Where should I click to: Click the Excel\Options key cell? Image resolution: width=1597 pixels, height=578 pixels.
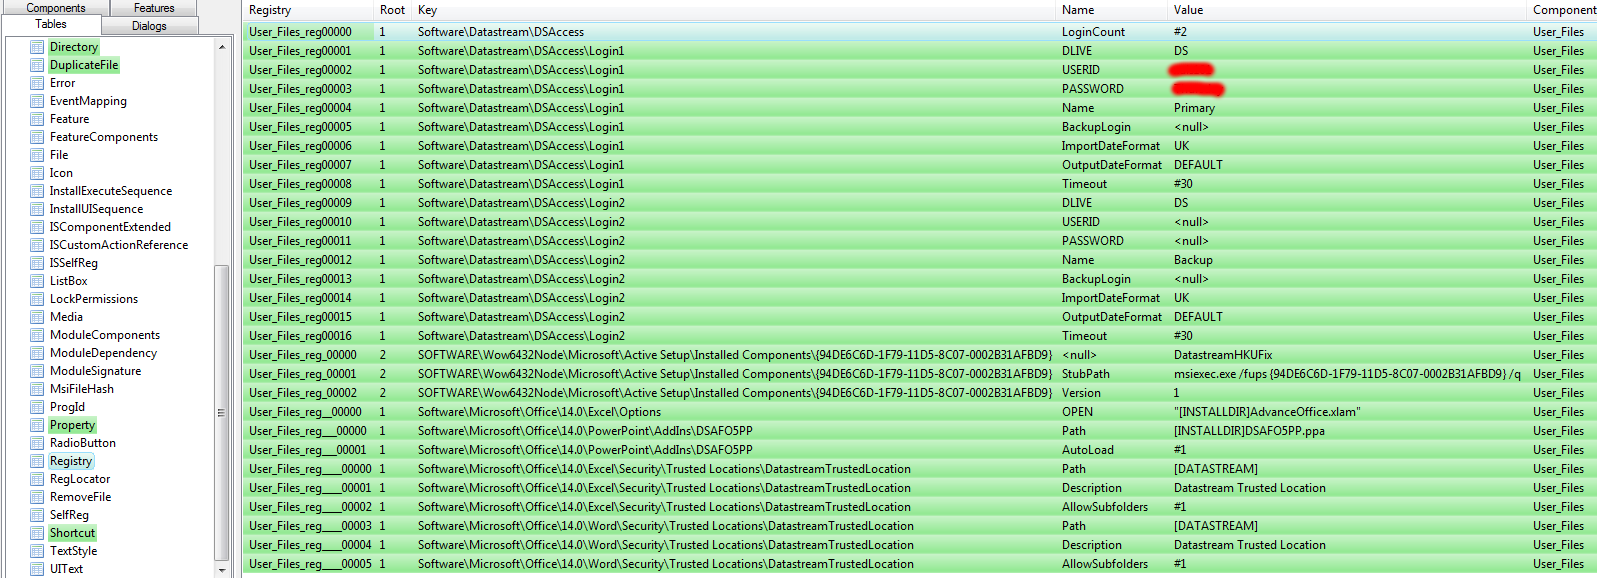(539, 412)
